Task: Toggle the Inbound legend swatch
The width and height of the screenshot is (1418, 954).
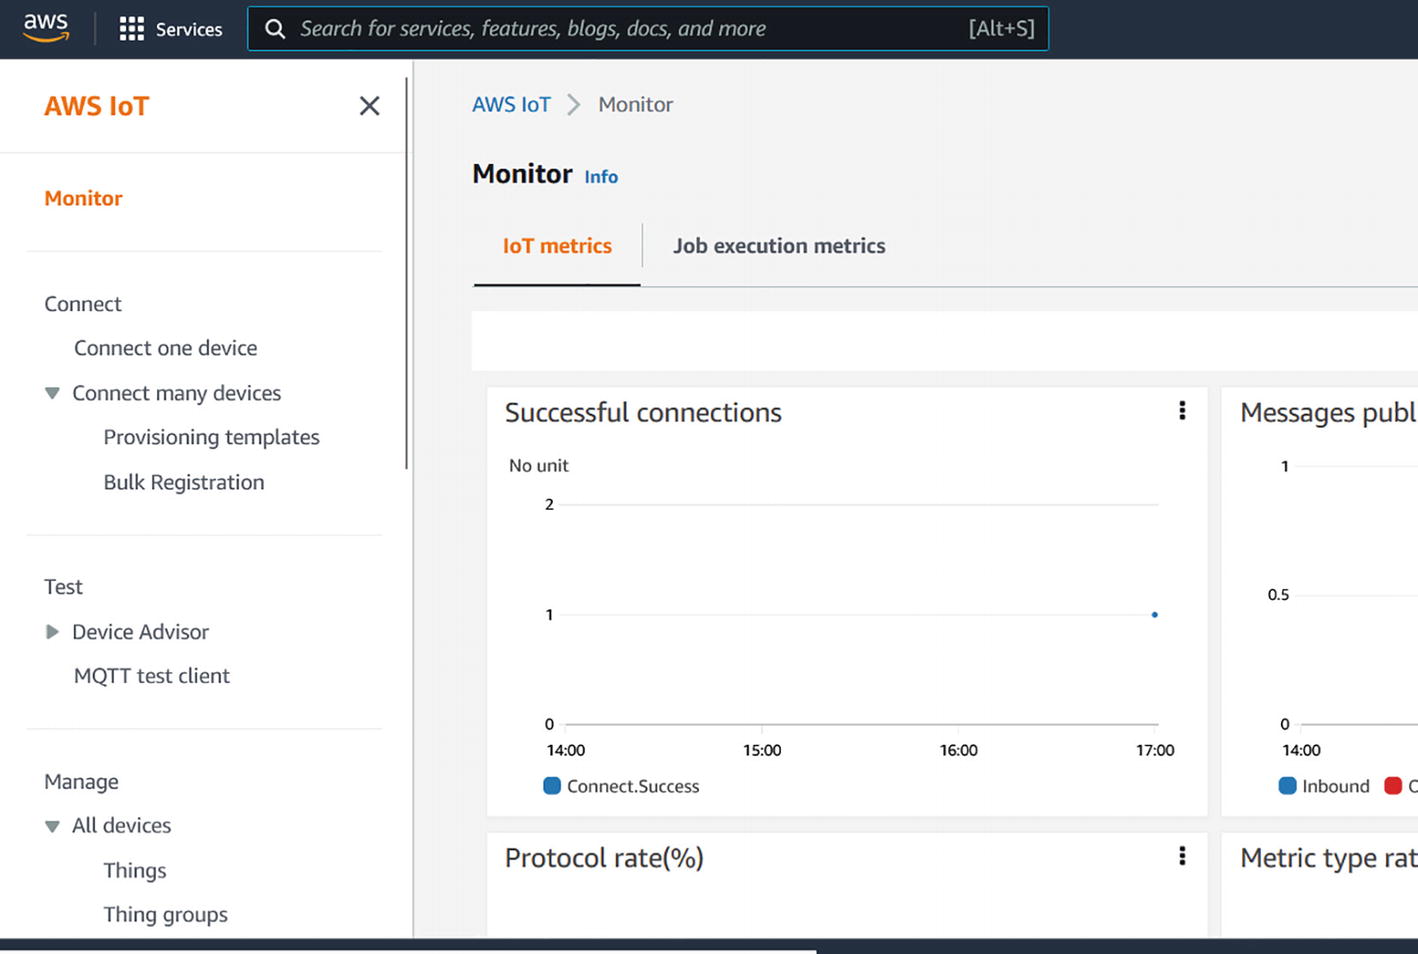Action: 1288,786
